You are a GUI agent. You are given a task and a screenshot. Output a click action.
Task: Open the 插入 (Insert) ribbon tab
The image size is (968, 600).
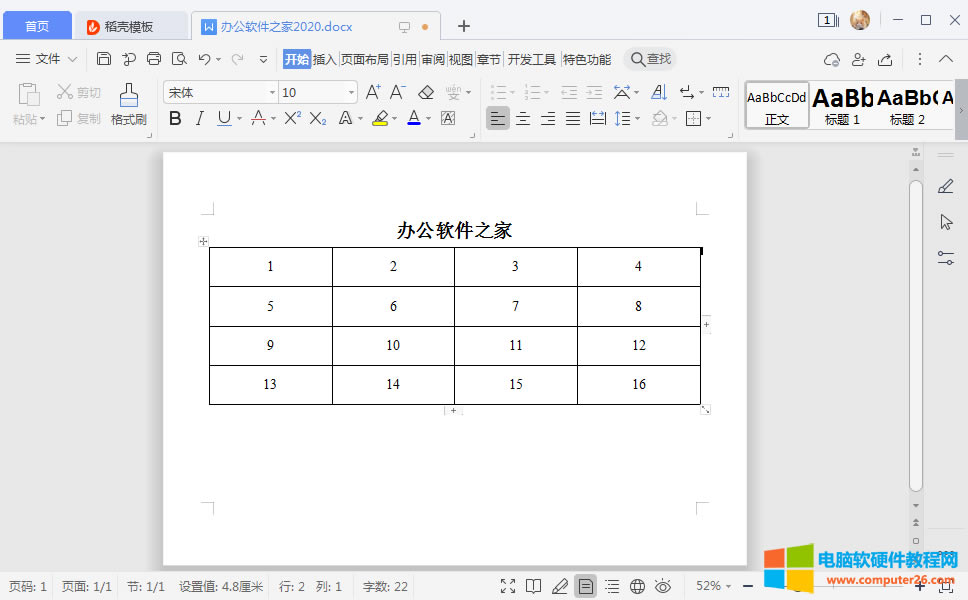(x=325, y=60)
